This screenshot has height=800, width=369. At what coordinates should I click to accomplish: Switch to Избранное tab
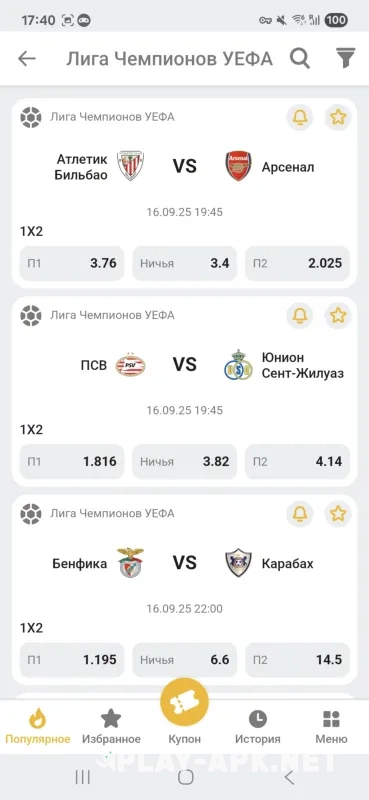click(111, 727)
